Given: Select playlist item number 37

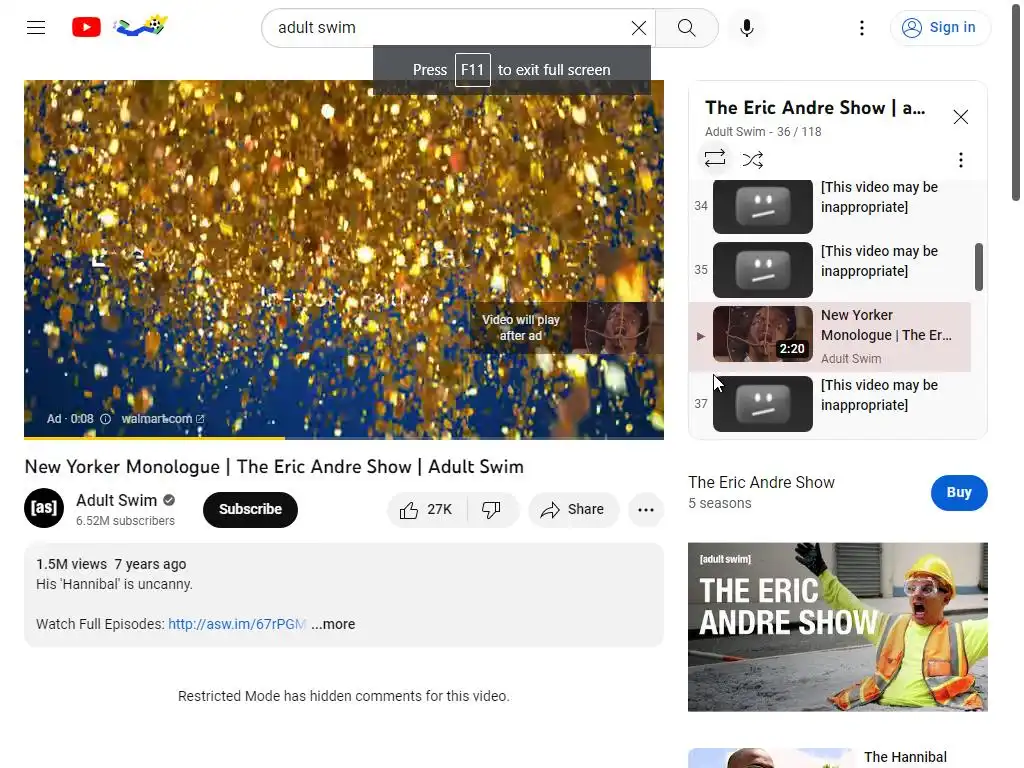Looking at the screenshot, I should point(830,404).
